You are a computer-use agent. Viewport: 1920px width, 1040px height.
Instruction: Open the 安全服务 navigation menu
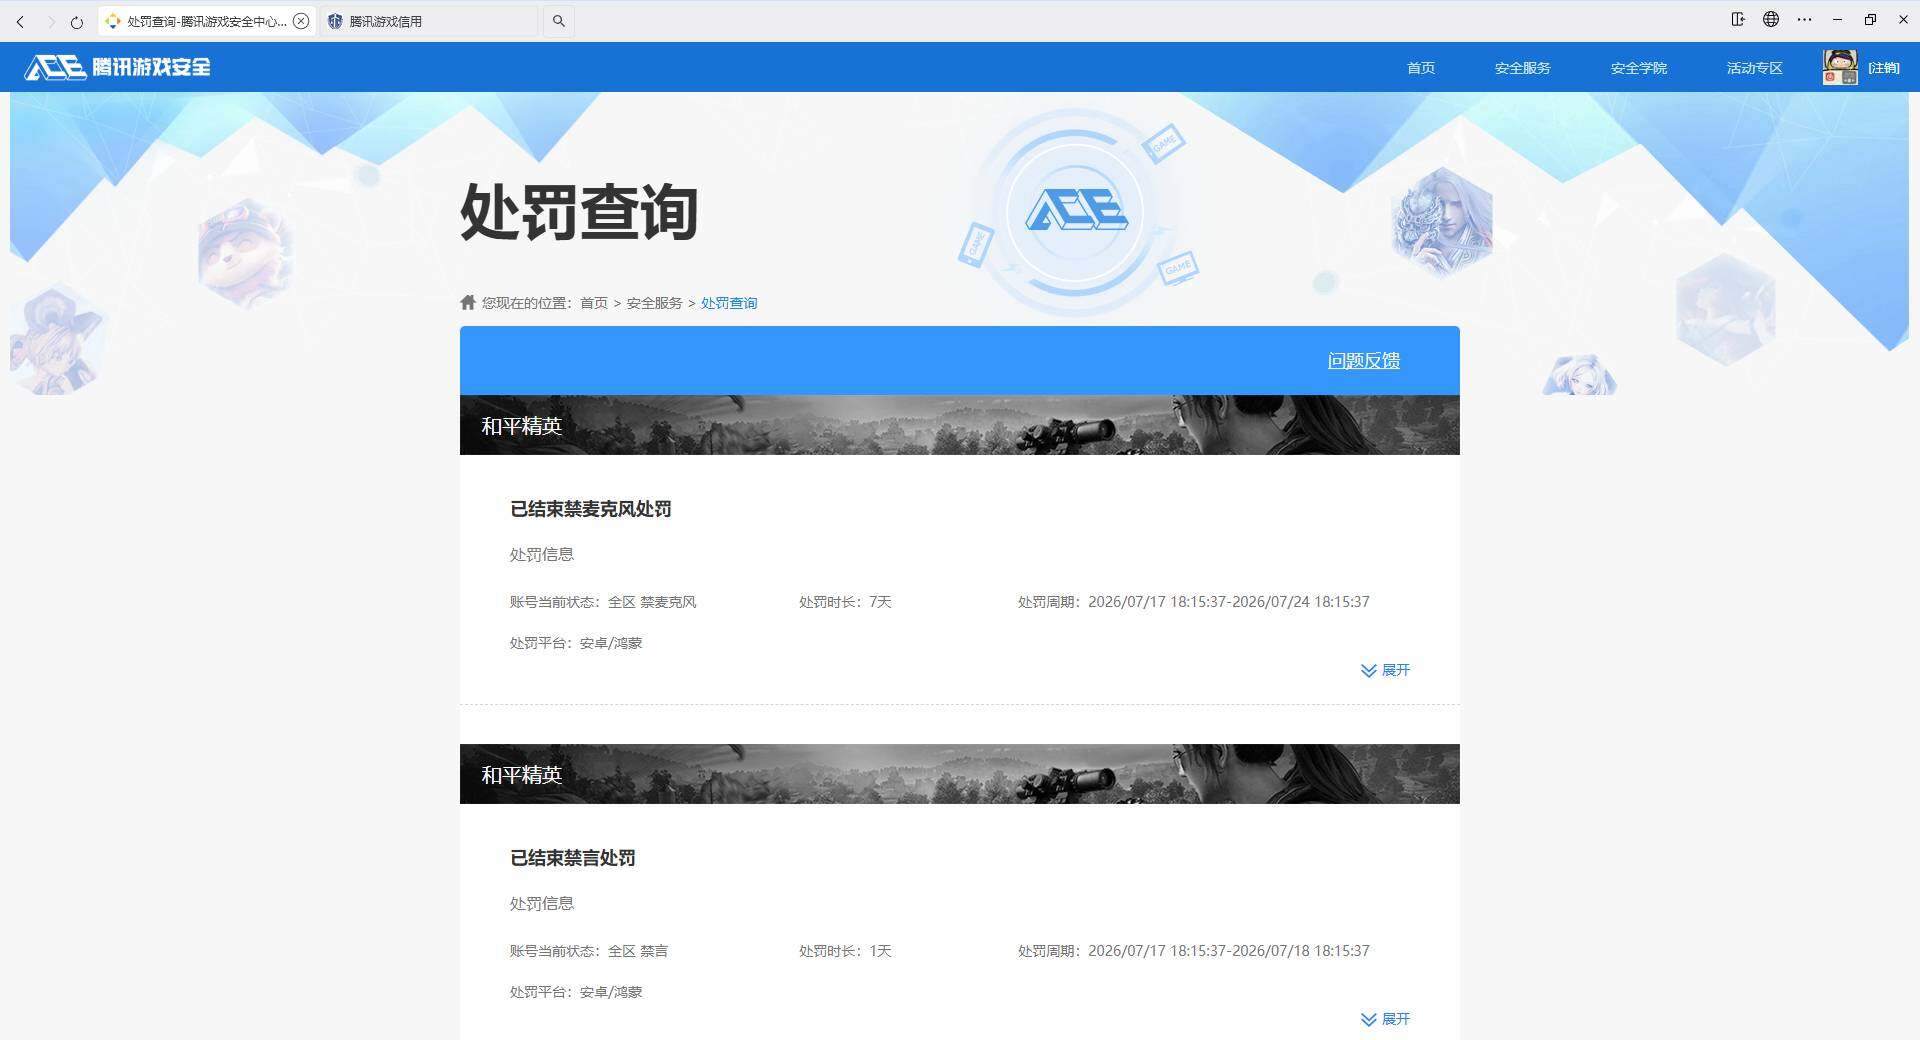1523,68
